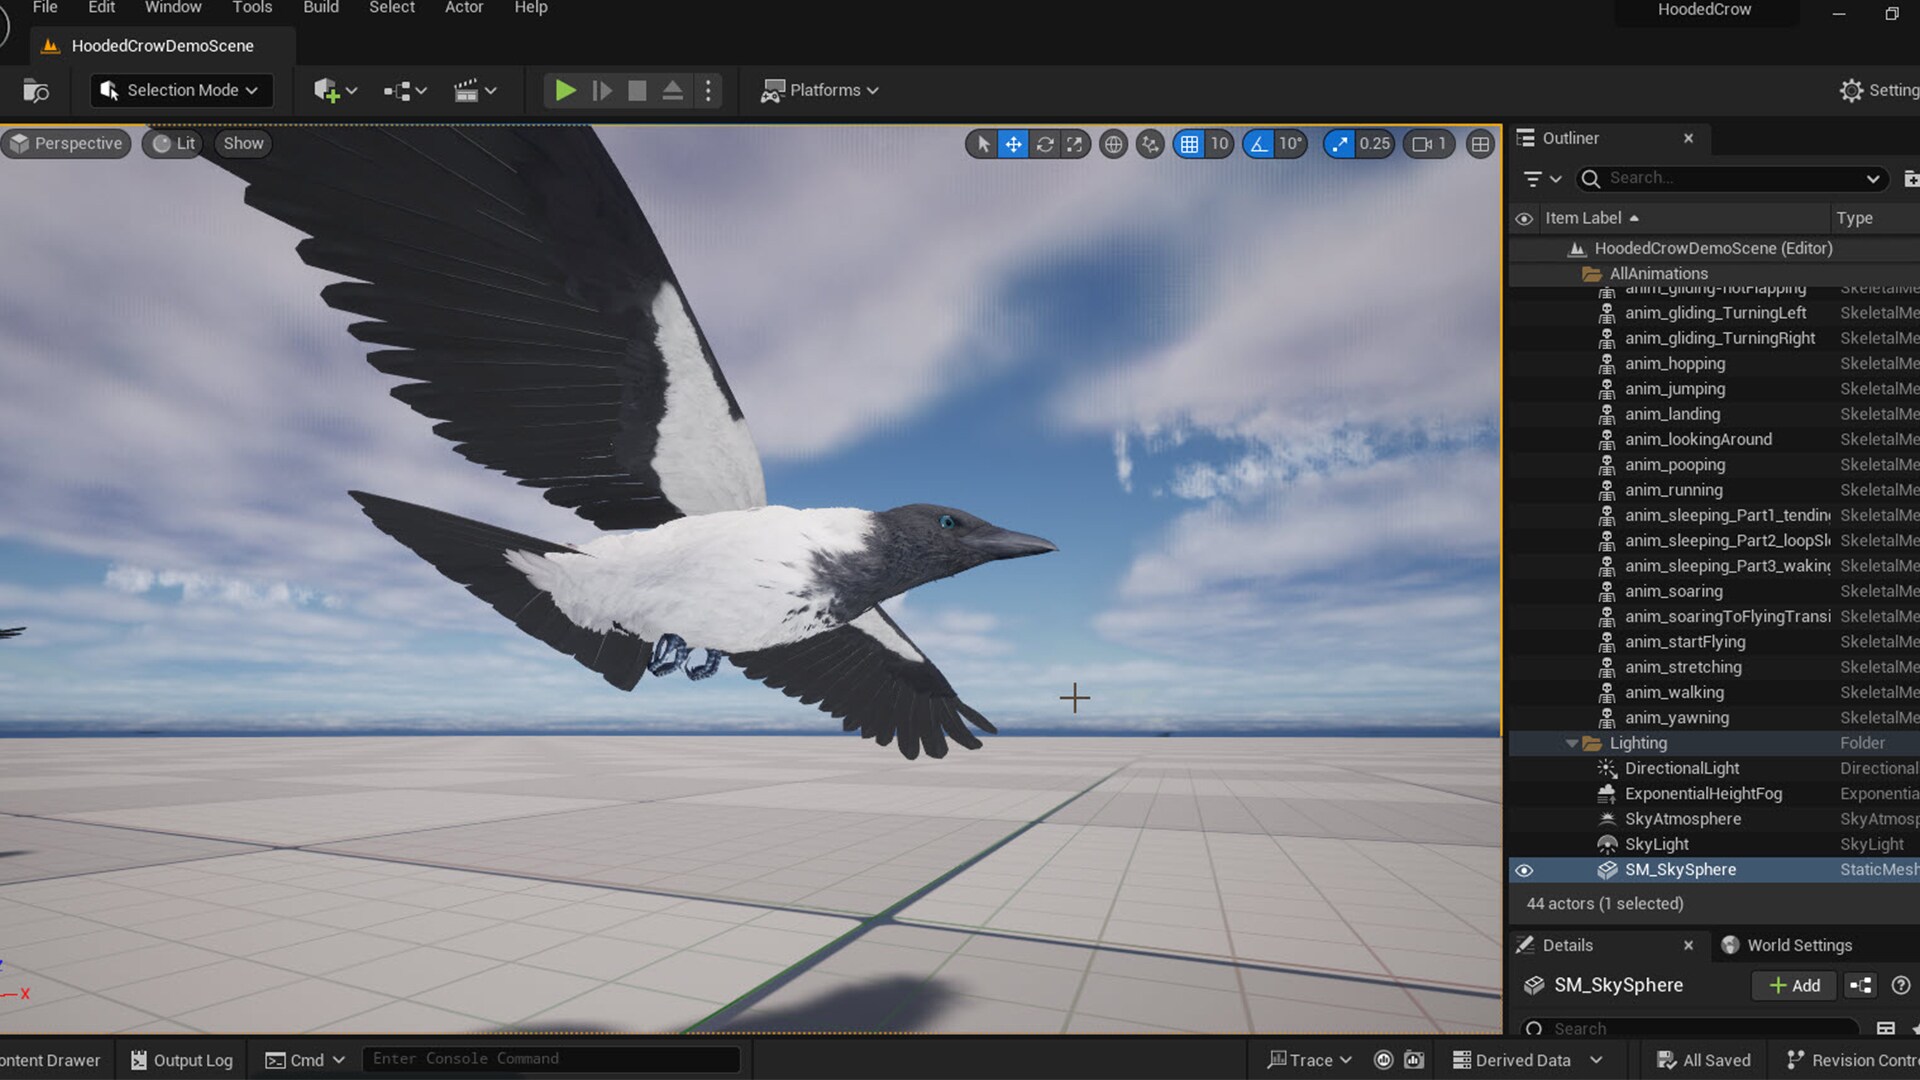Click the Revision Control icon
The height and width of the screenshot is (1080, 1920).
[1795, 1059]
